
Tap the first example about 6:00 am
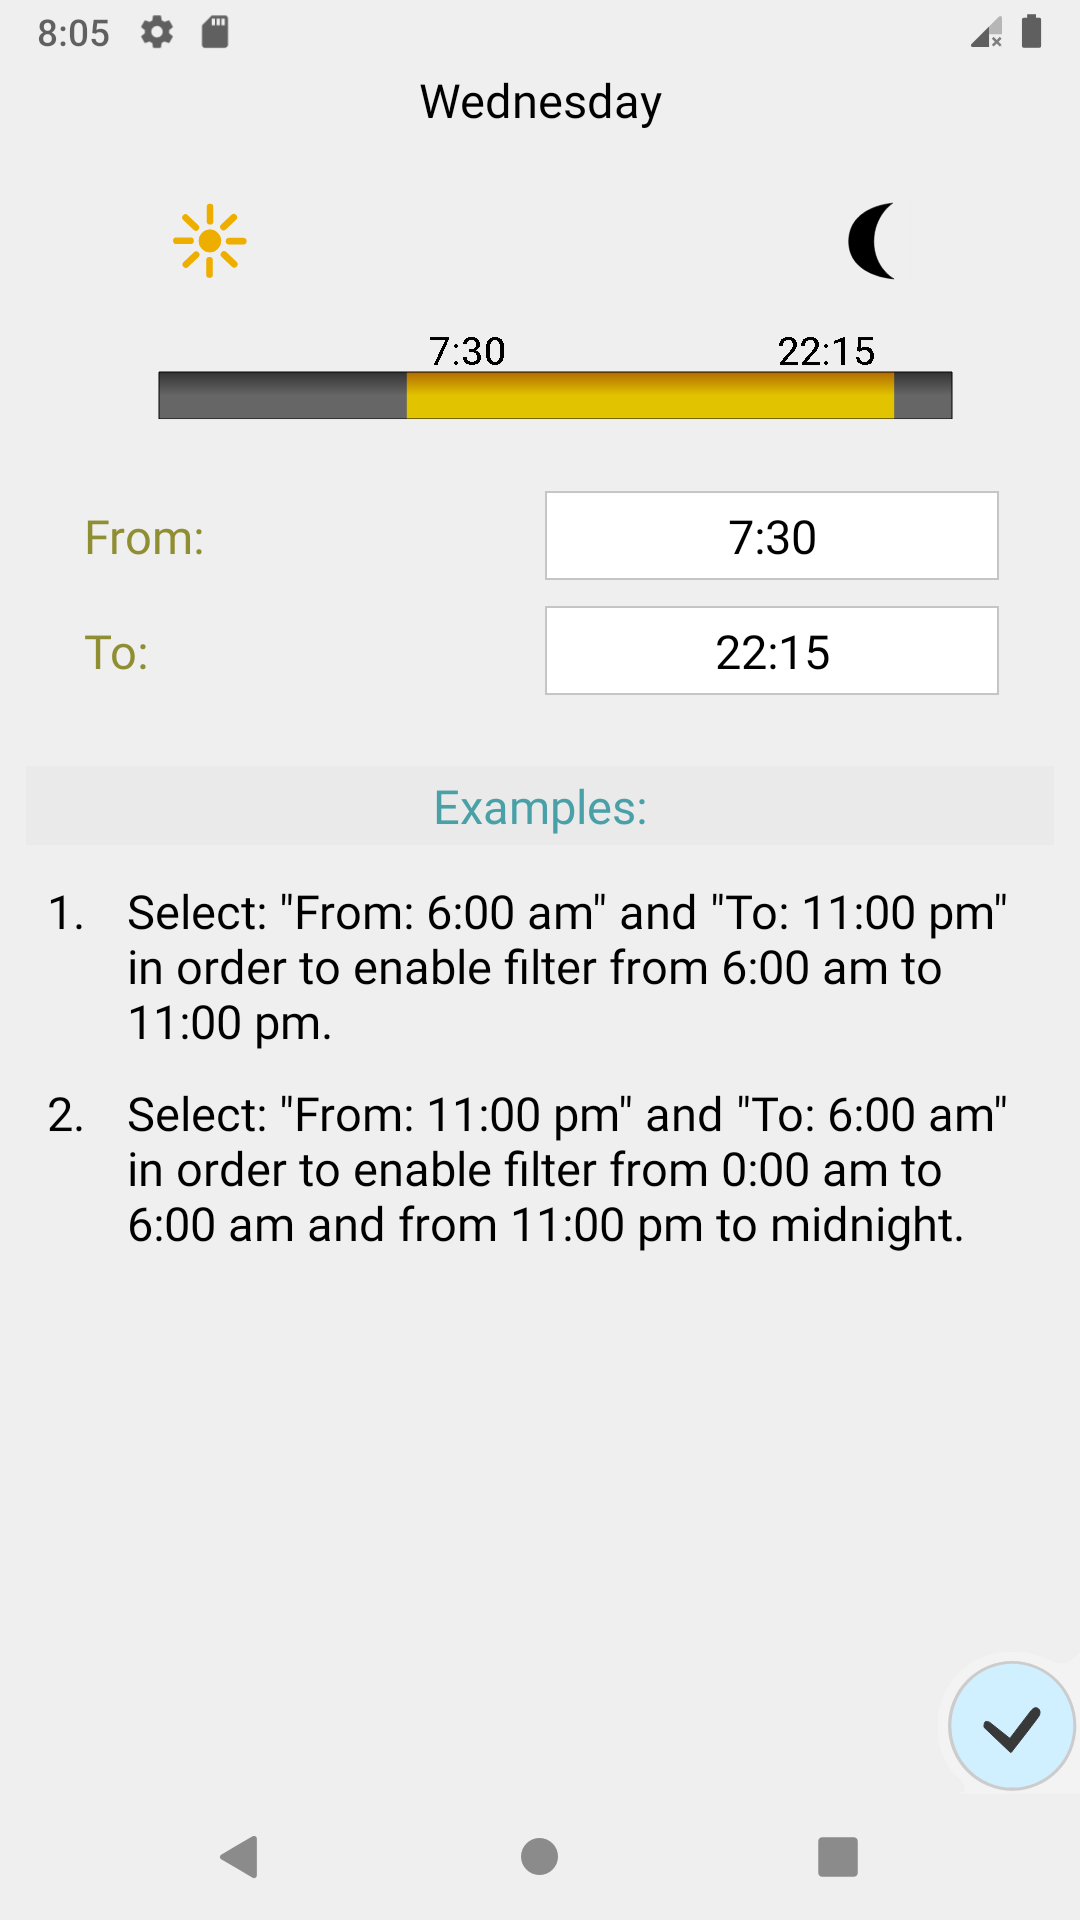(x=566, y=968)
